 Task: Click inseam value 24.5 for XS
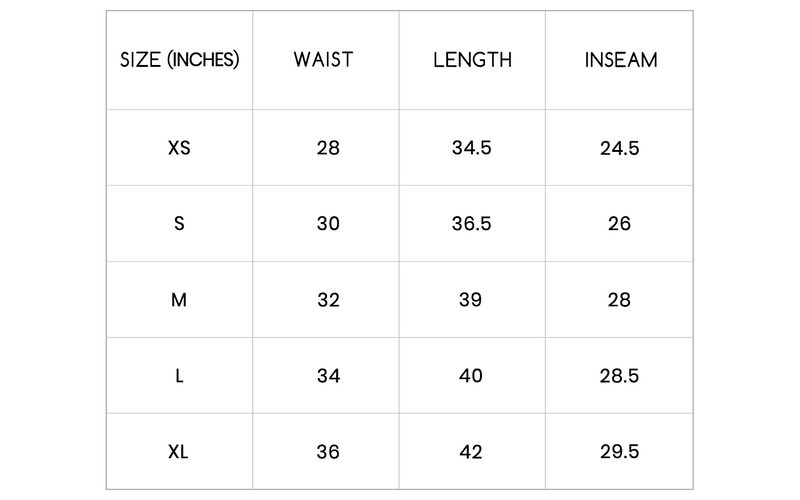(620, 148)
